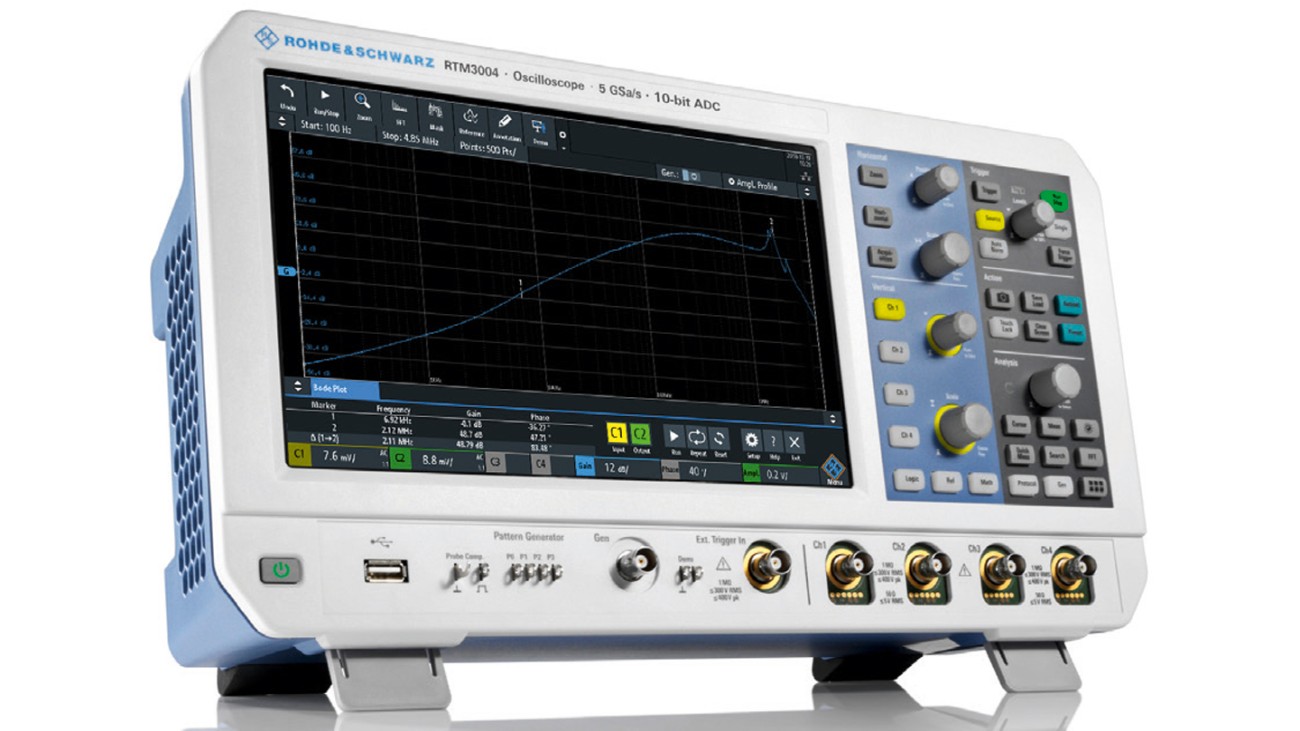Tap the small toolbar settings circle beside Demo
The width and height of the screenshot is (1300, 731).
tap(562, 134)
